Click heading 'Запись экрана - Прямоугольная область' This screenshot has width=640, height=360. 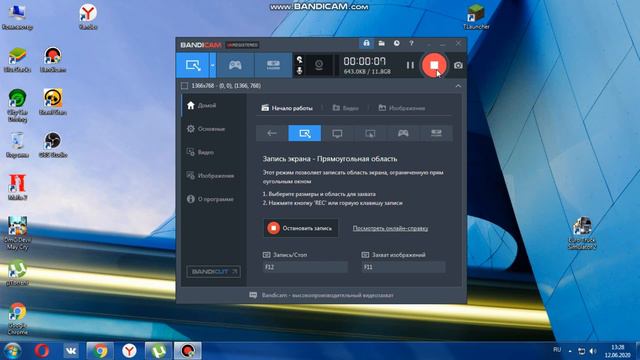[x=330, y=159]
